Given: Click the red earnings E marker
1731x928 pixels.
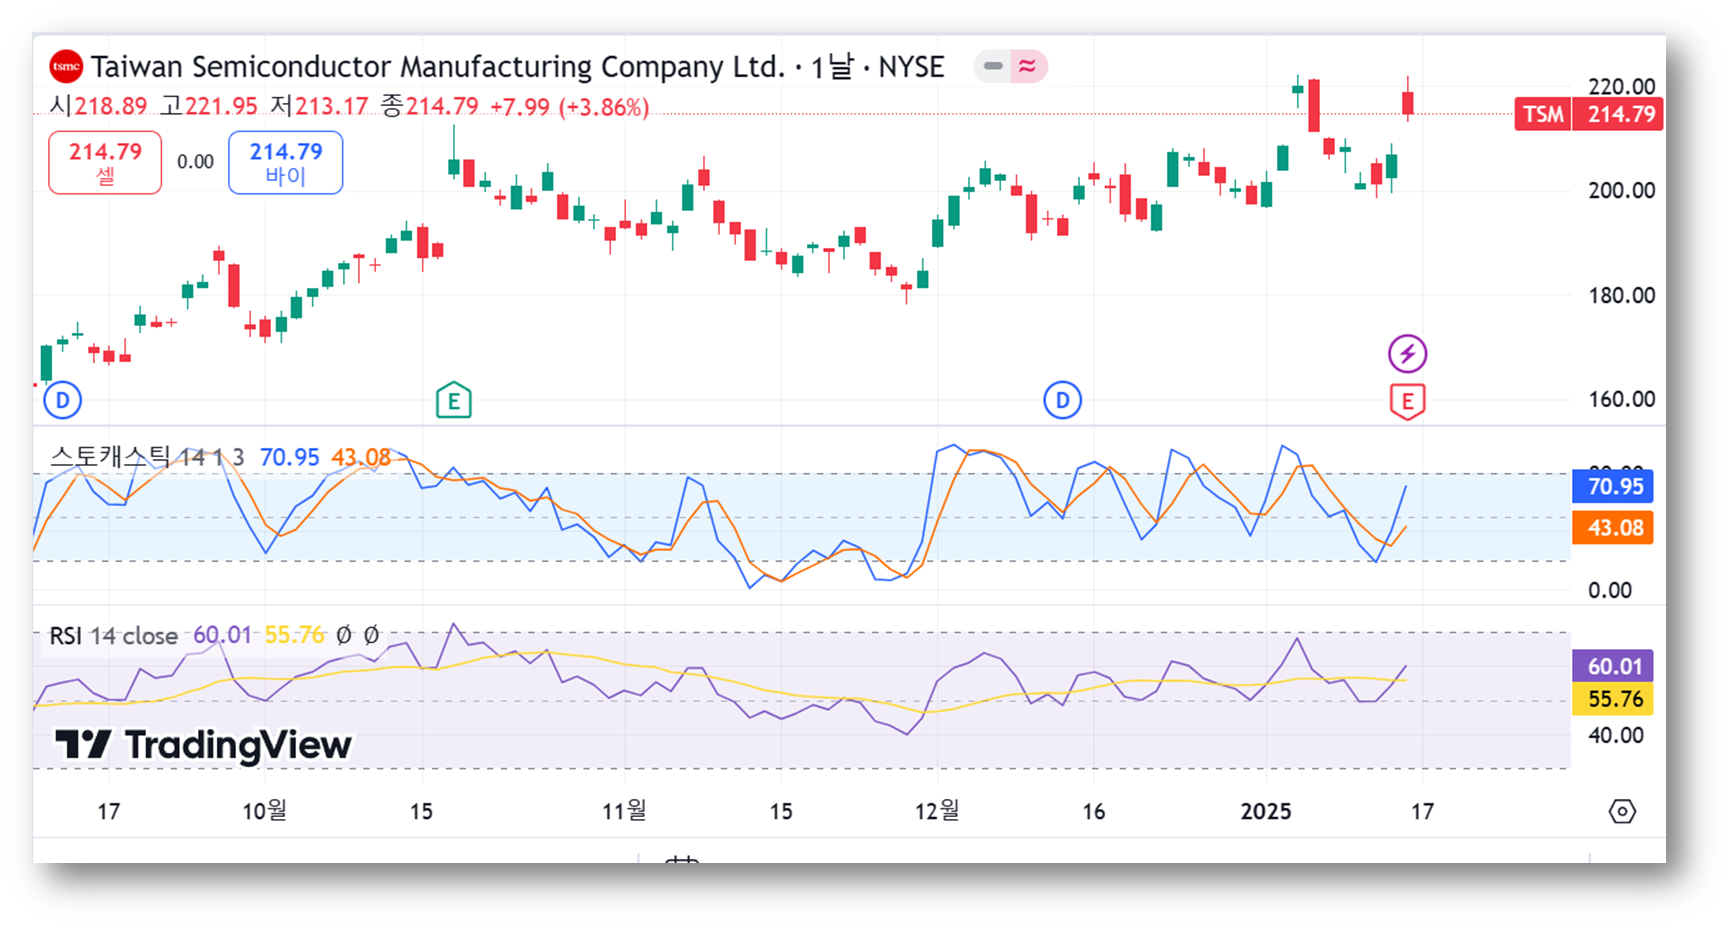Looking at the screenshot, I should pyautogui.click(x=1407, y=402).
